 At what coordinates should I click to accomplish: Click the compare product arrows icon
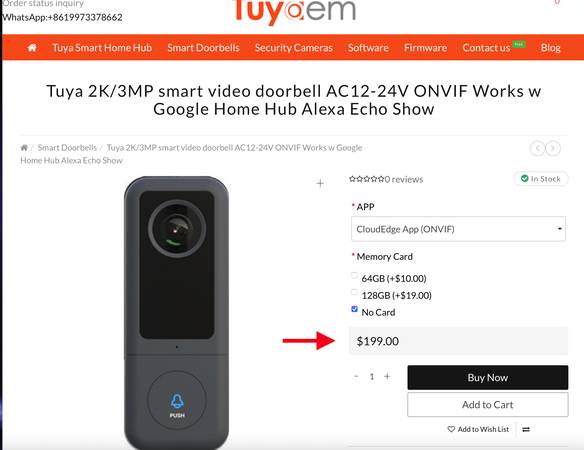coord(526,430)
